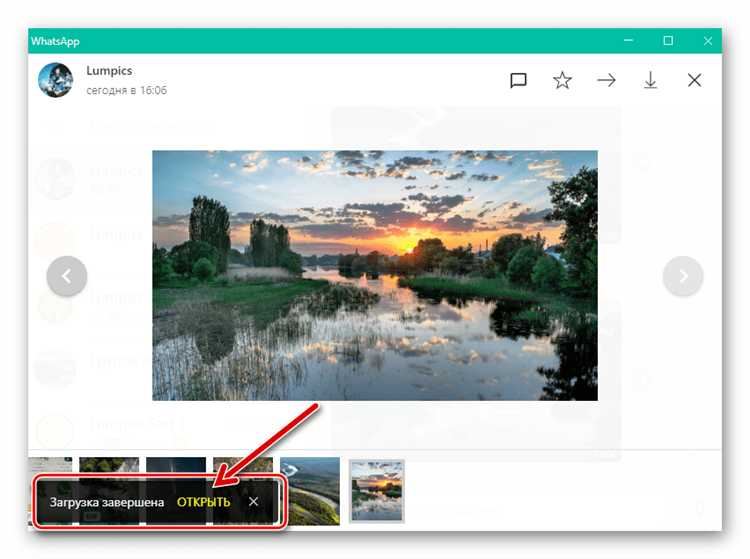Click the Lumpics sender name
750x559 pixels.
[x=109, y=71]
